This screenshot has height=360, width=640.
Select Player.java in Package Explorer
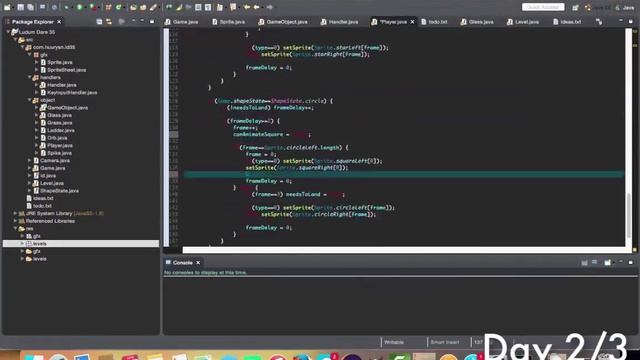[60, 145]
